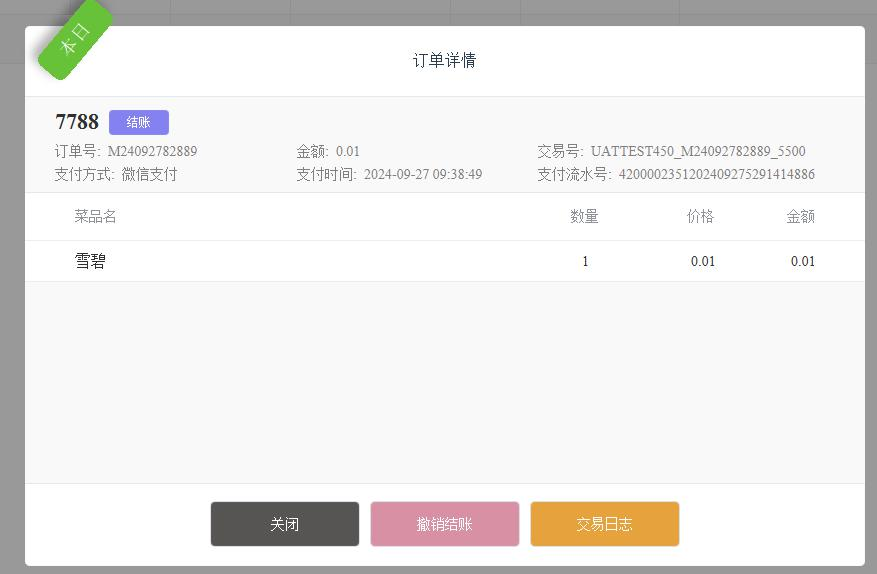The image size is (877, 574).
Task: Click the purple 结账 status badge
Action: pos(138,122)
